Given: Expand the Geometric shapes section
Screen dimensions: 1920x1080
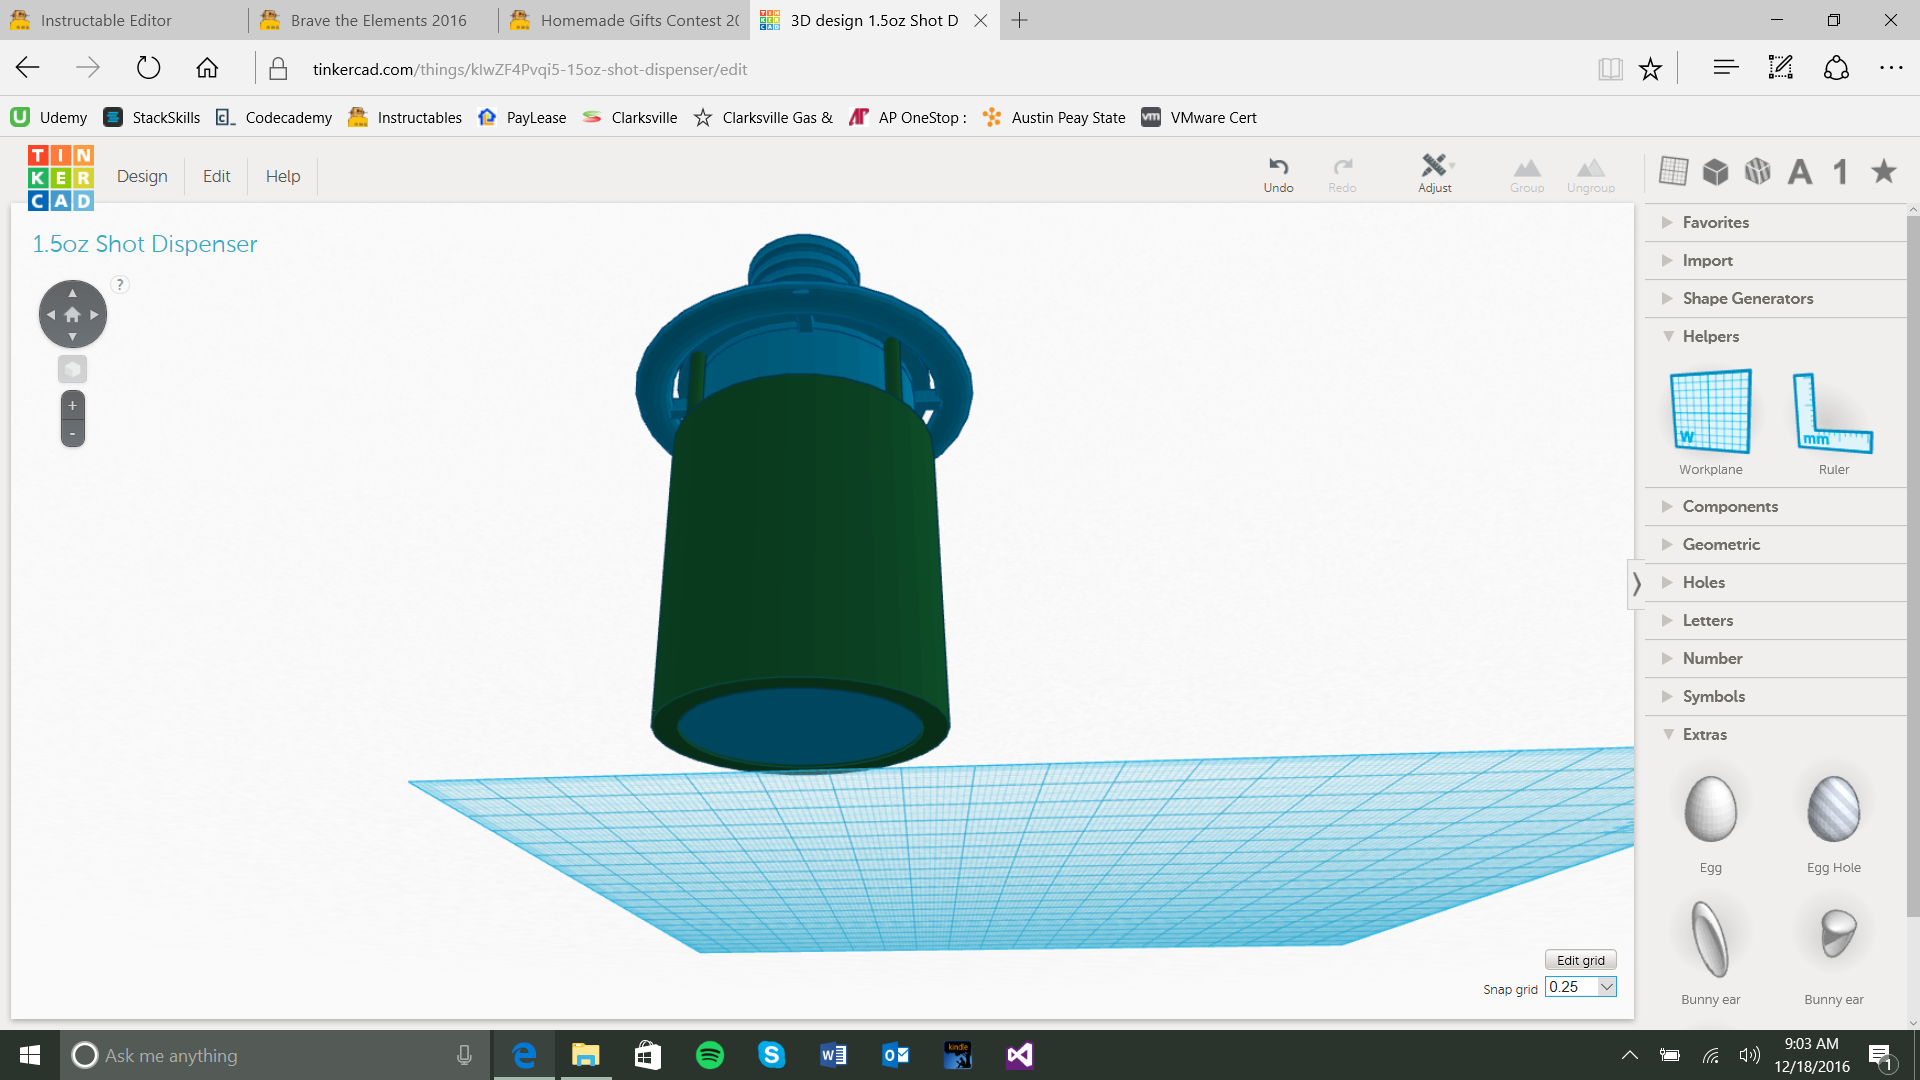Looking at the screenshot, I should [x=1720, y=544].
